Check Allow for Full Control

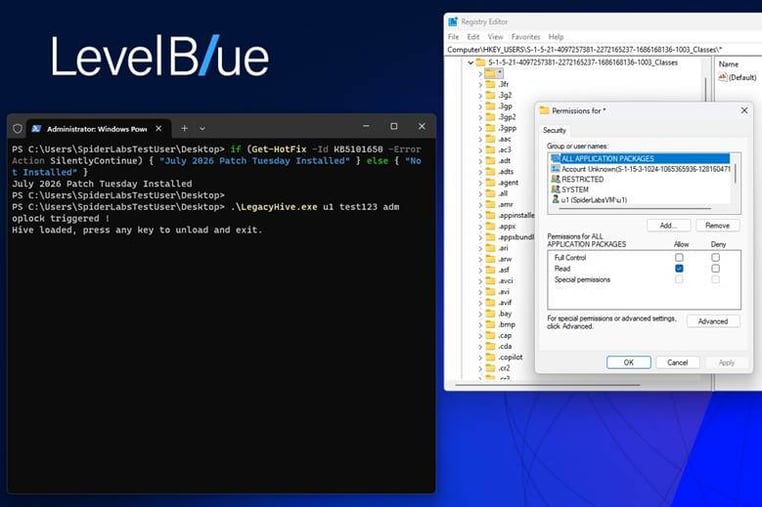pos(679,257)
